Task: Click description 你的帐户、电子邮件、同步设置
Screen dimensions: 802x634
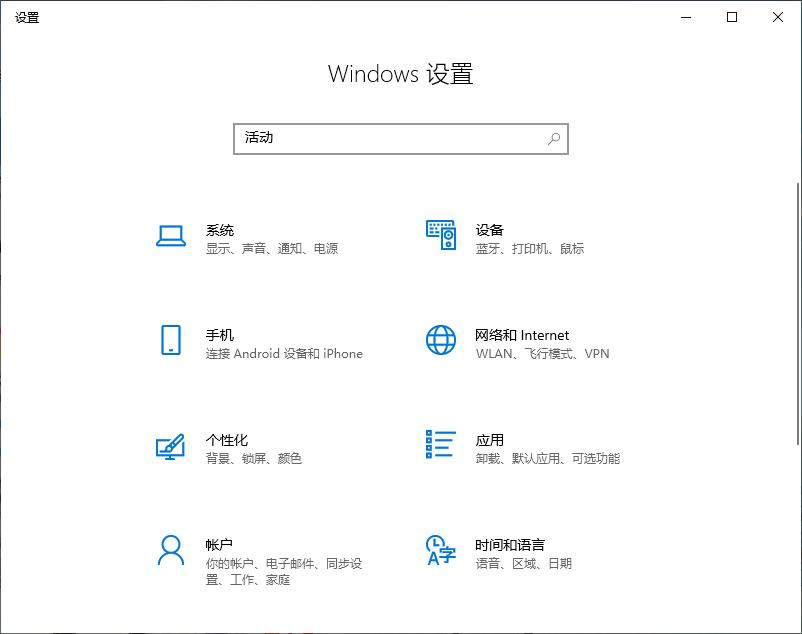Action: (x=284, y=572)
